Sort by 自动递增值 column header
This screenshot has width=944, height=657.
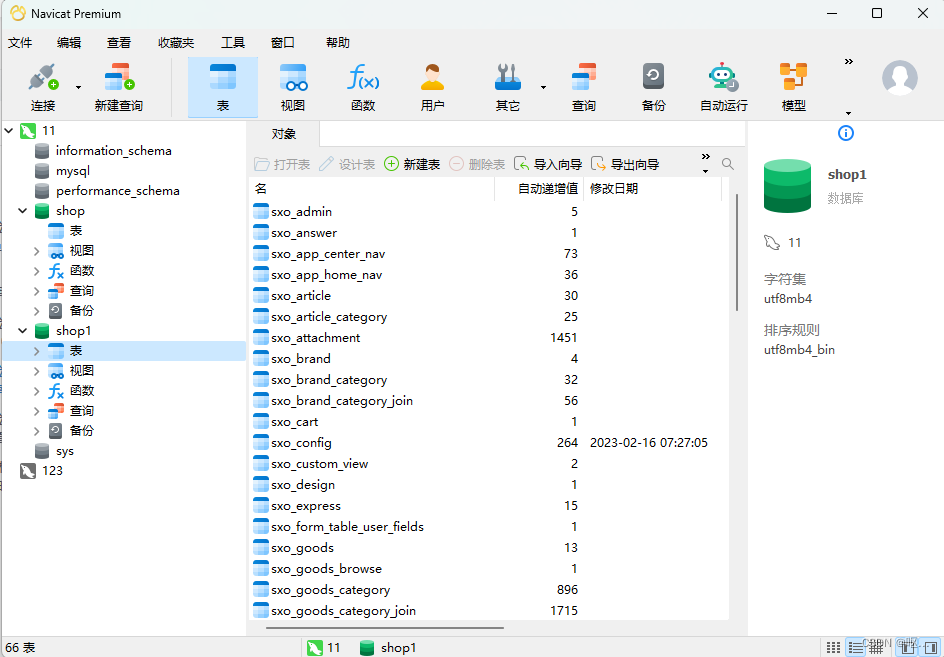point(539,189)
